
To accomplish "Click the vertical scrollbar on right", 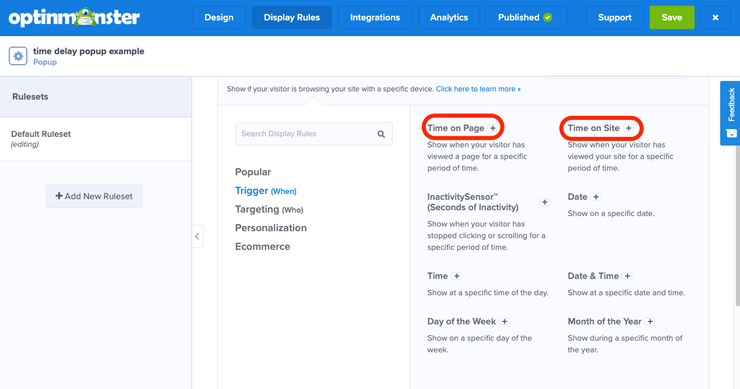I will [737, 227].
